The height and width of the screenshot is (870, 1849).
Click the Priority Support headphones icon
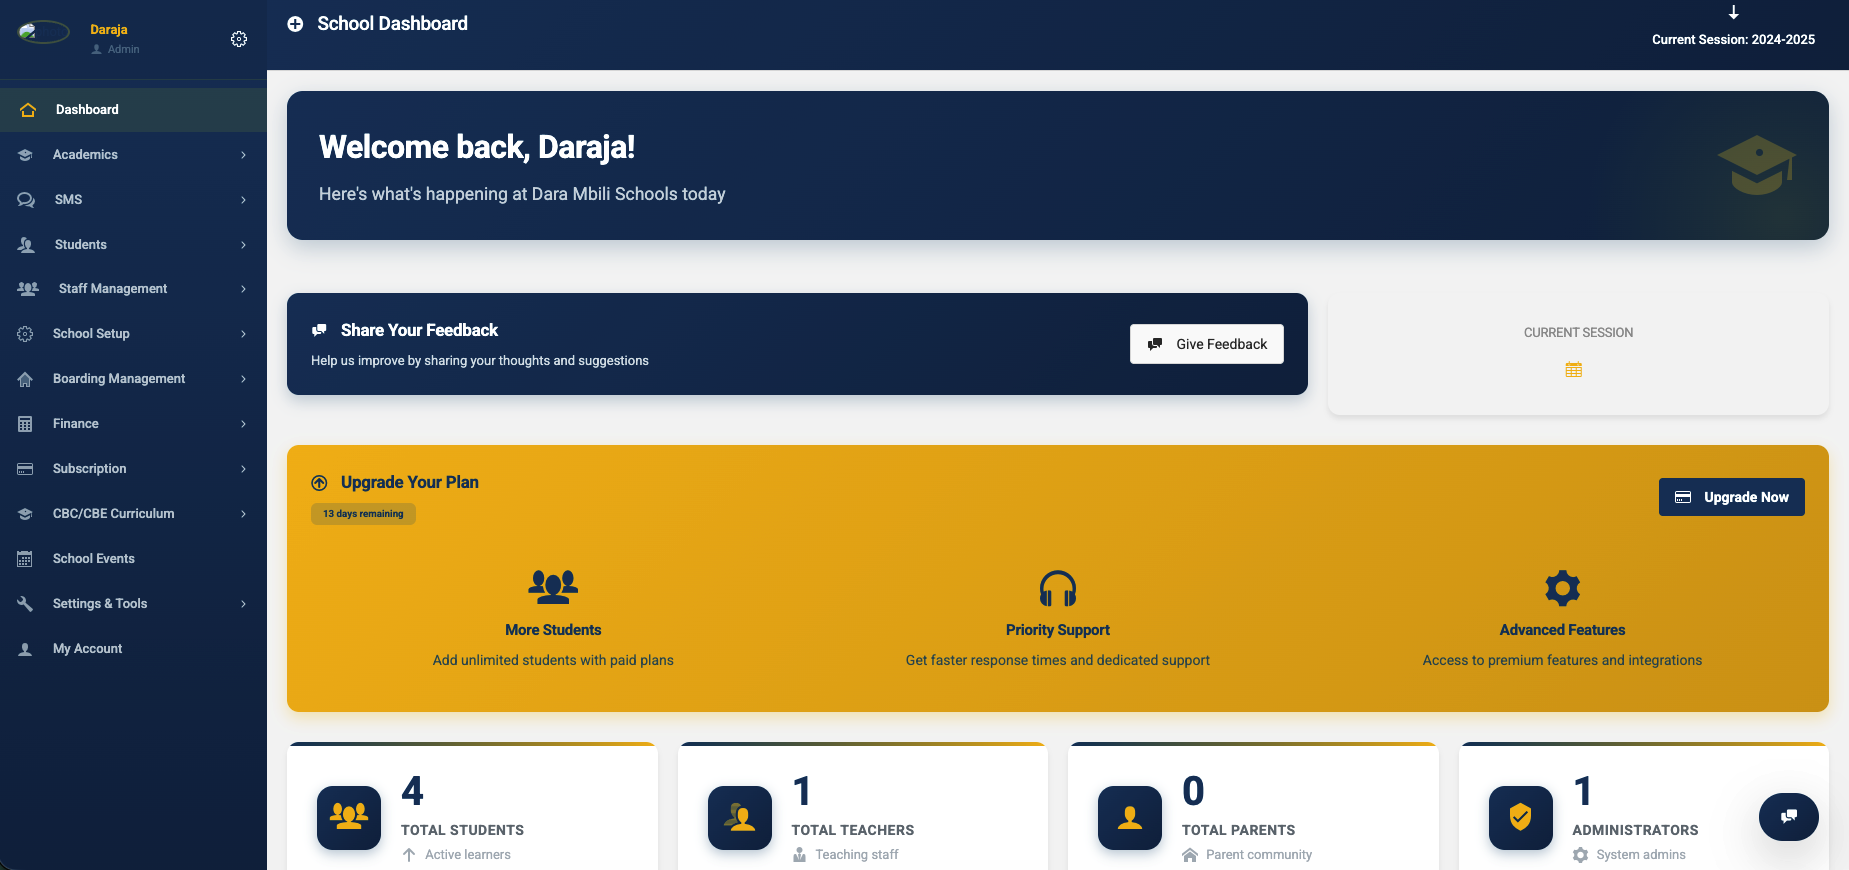click(x=1058, y=588)
